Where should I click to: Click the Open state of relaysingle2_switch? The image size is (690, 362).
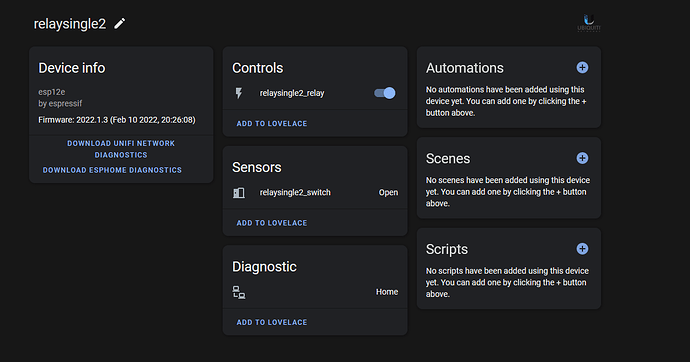click(x=388, y=192)
